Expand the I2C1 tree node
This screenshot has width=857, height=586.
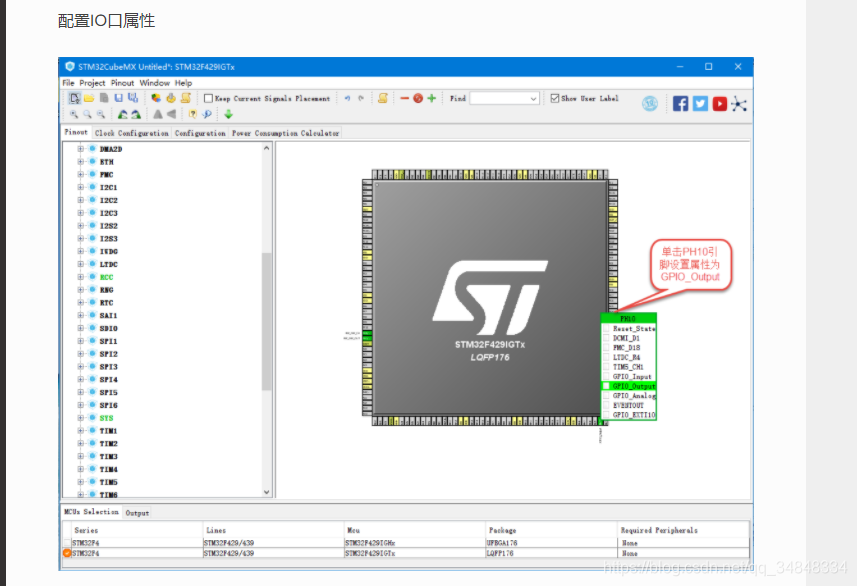pyautogui.click(x=81, y=187)
